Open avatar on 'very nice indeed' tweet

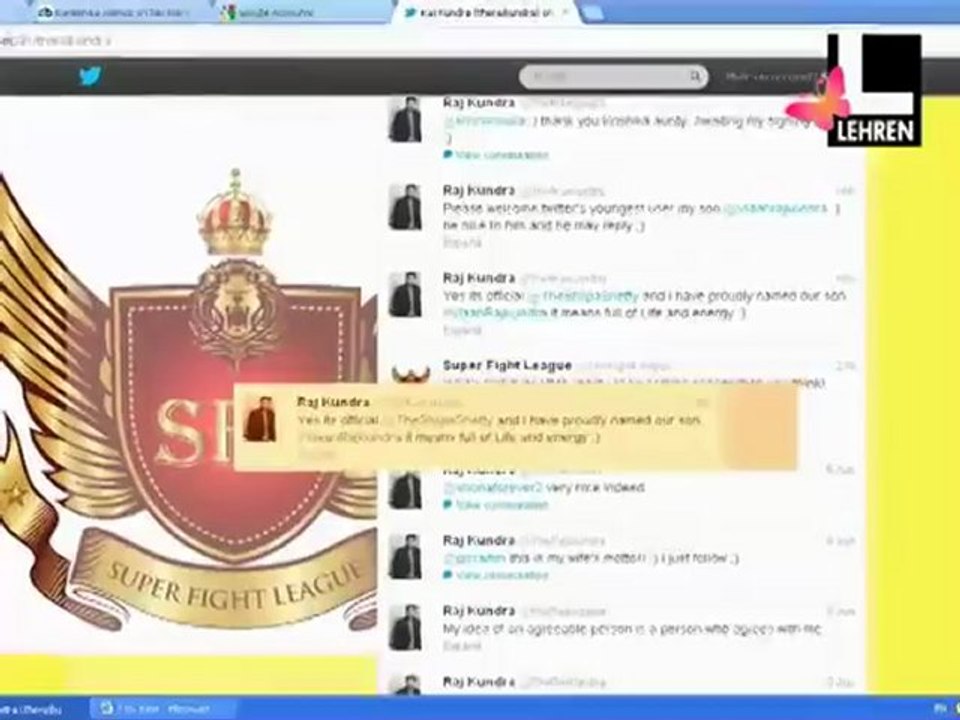[405, 490]
